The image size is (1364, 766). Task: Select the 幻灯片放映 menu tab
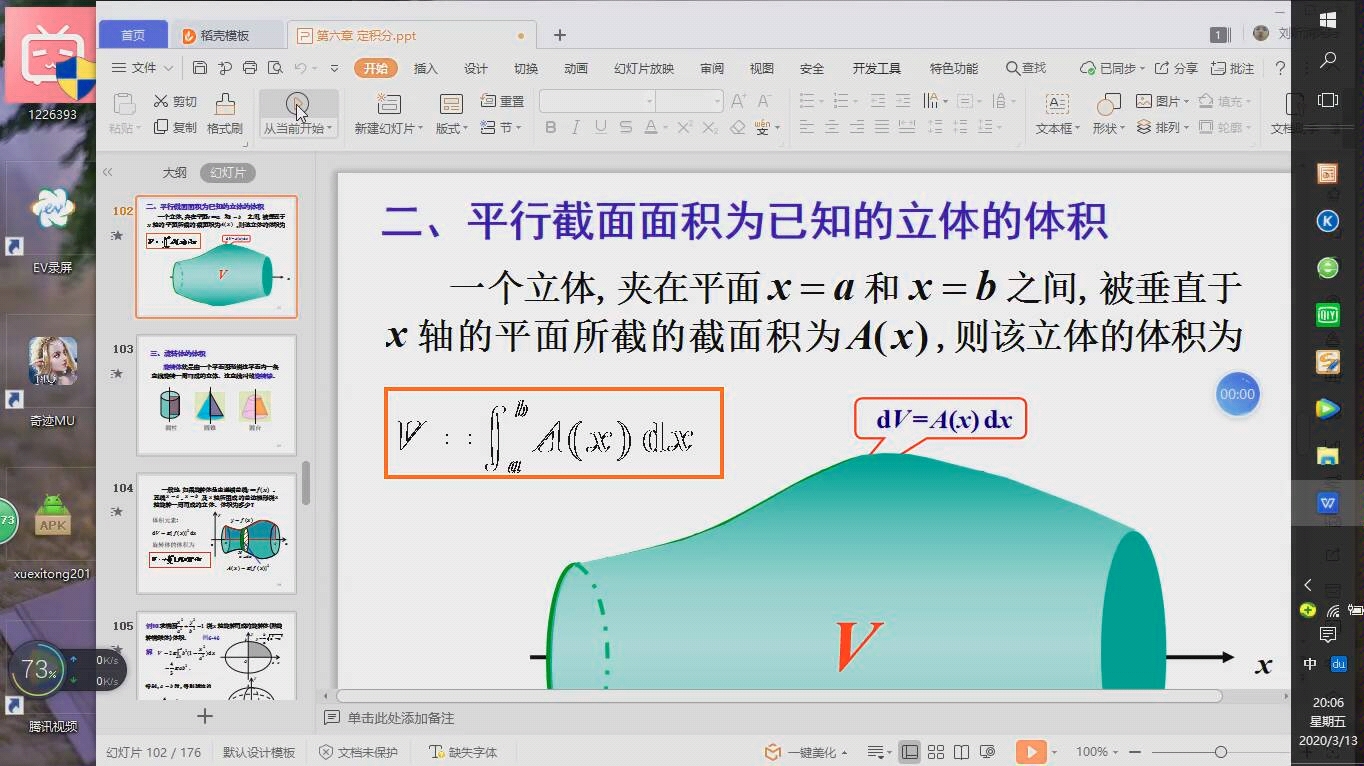pos(644,68)
